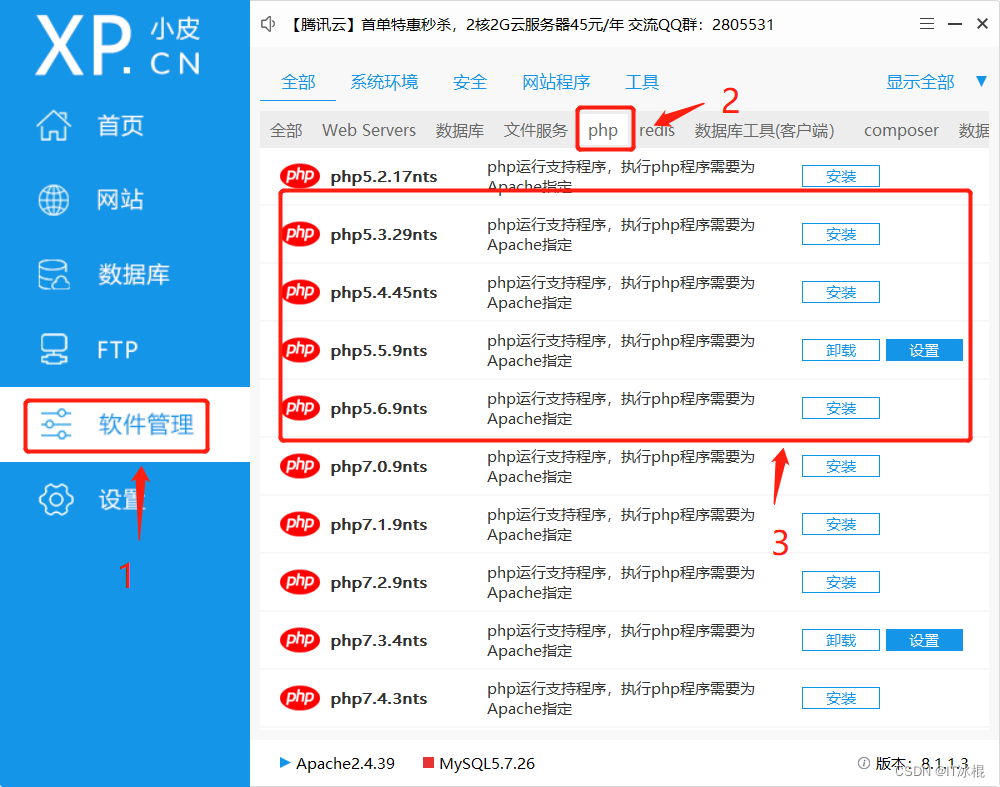
Task: Open settings for php7.3.4nts
Action: [x=924, y=640]
